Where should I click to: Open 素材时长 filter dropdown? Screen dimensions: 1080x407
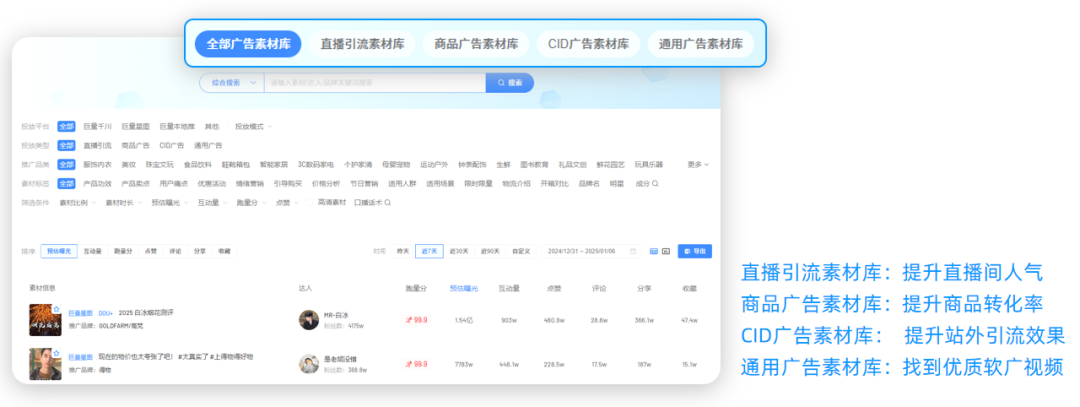(124, 202)
